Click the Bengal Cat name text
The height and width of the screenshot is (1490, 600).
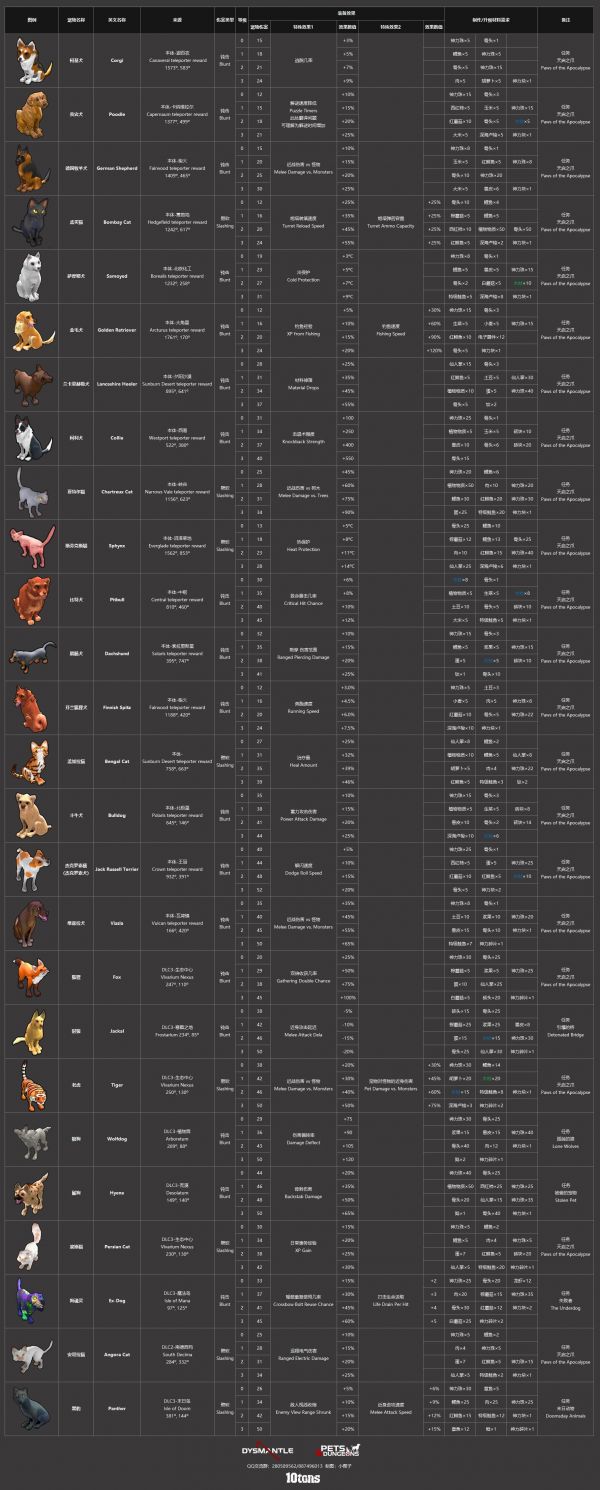(x=113, y=761)
